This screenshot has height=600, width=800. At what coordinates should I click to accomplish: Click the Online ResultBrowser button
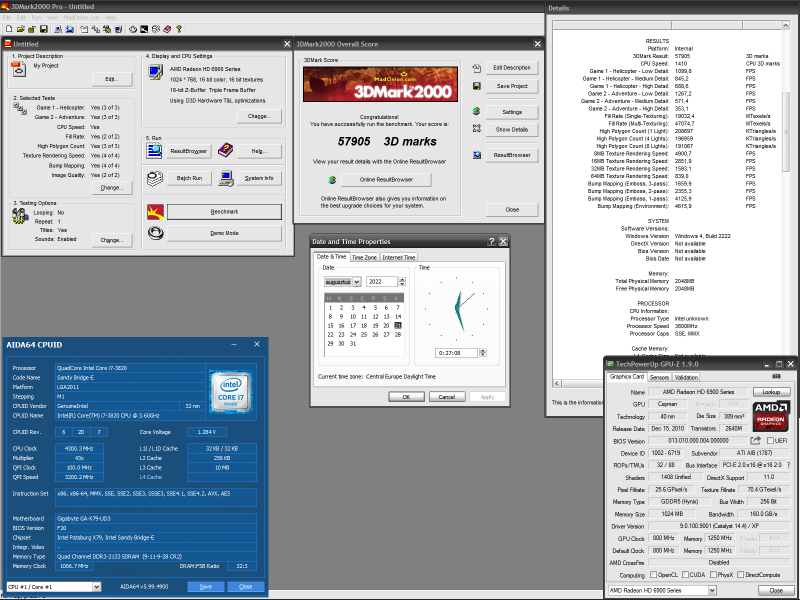386,180
